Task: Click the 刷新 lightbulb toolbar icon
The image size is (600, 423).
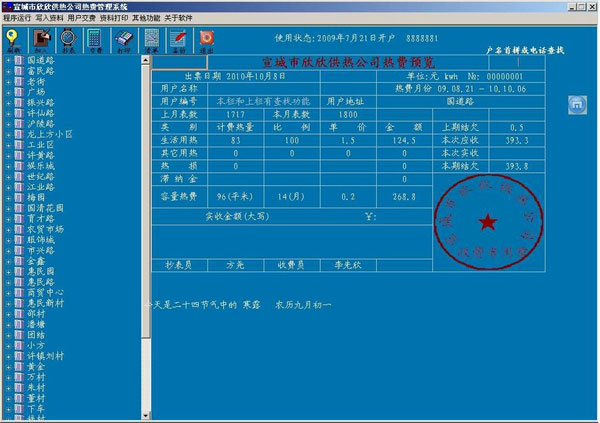Action: tap(13, 40)
